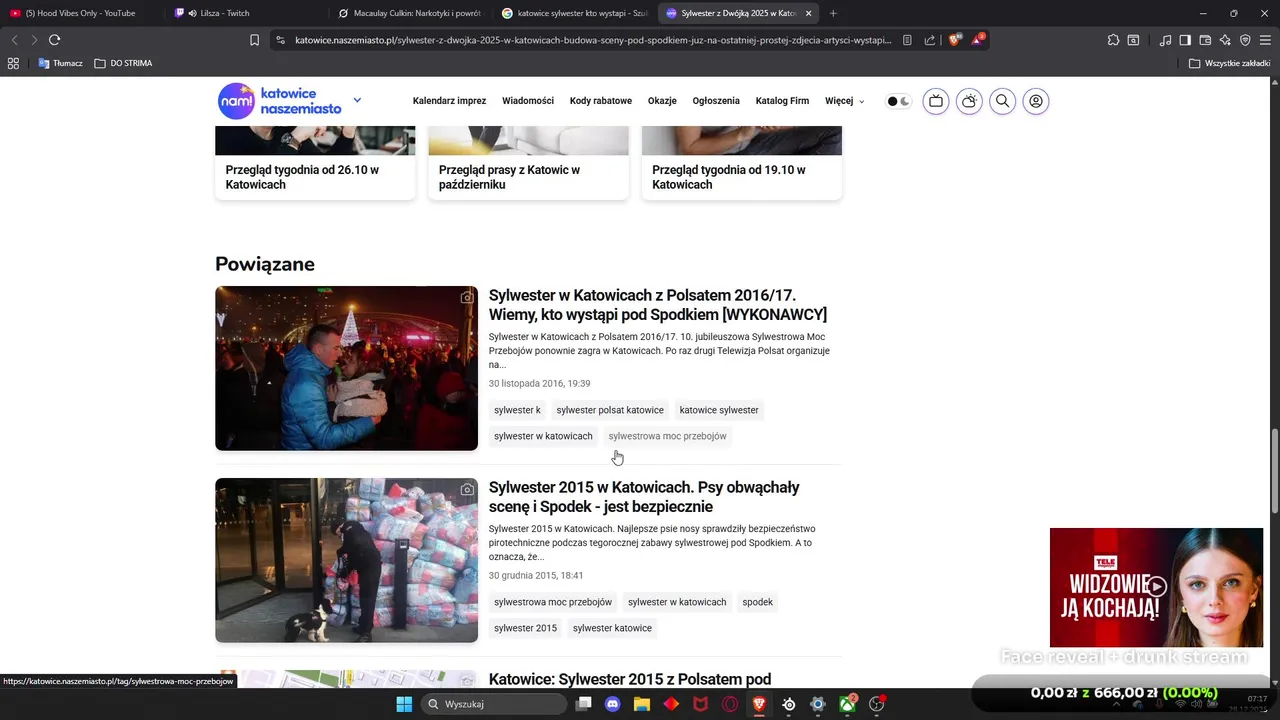1280x720 pixels.
Task: Select the 'katowice sylwester' tag
Action: [719, 410]
